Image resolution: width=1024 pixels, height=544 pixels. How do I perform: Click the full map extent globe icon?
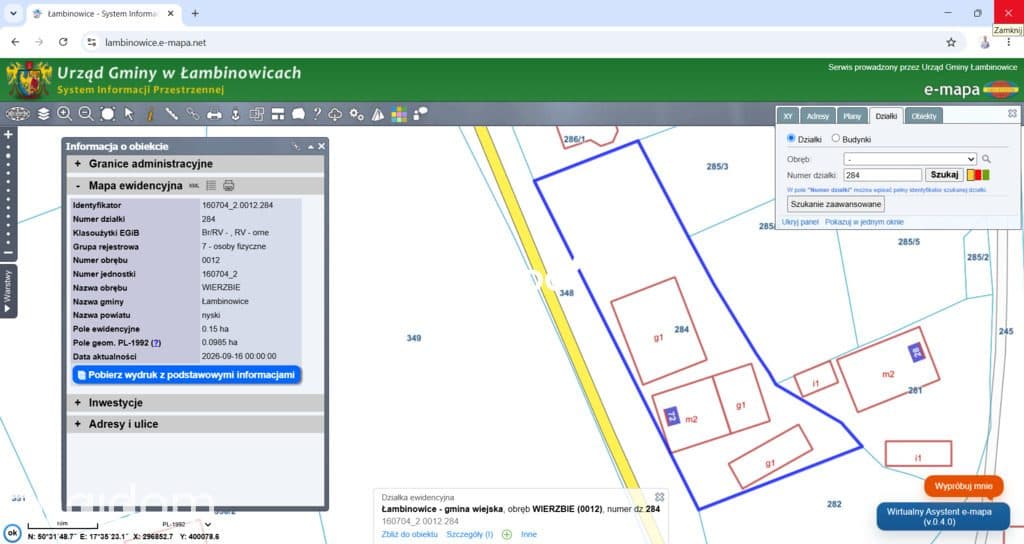tap(18, 114)
